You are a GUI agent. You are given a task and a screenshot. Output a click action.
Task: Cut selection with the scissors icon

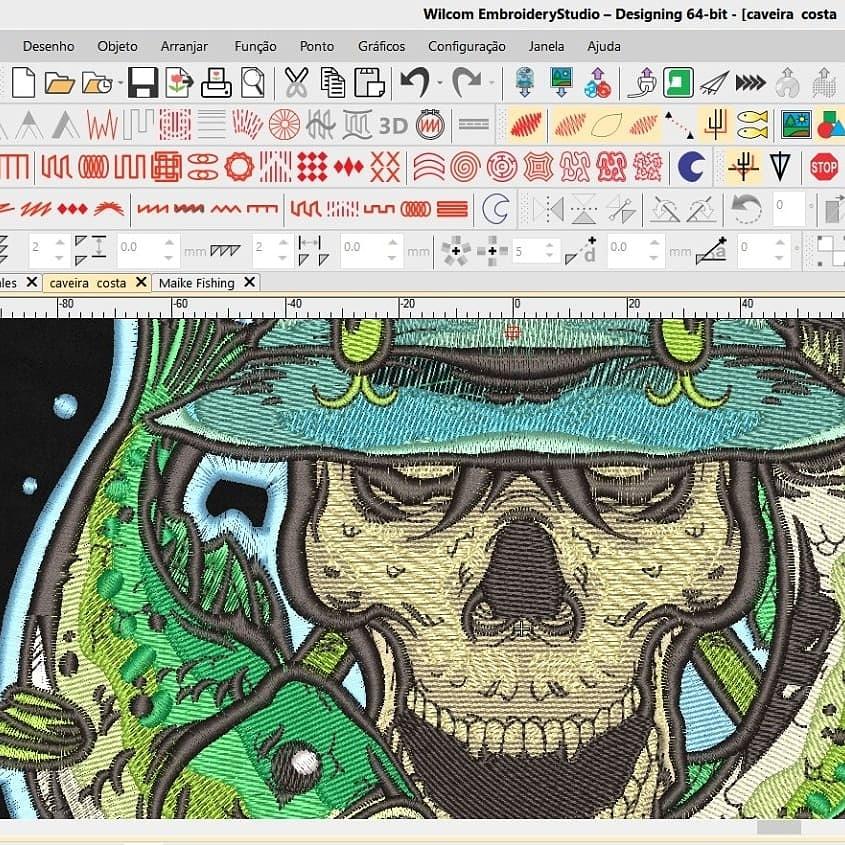tap(296, 82)
